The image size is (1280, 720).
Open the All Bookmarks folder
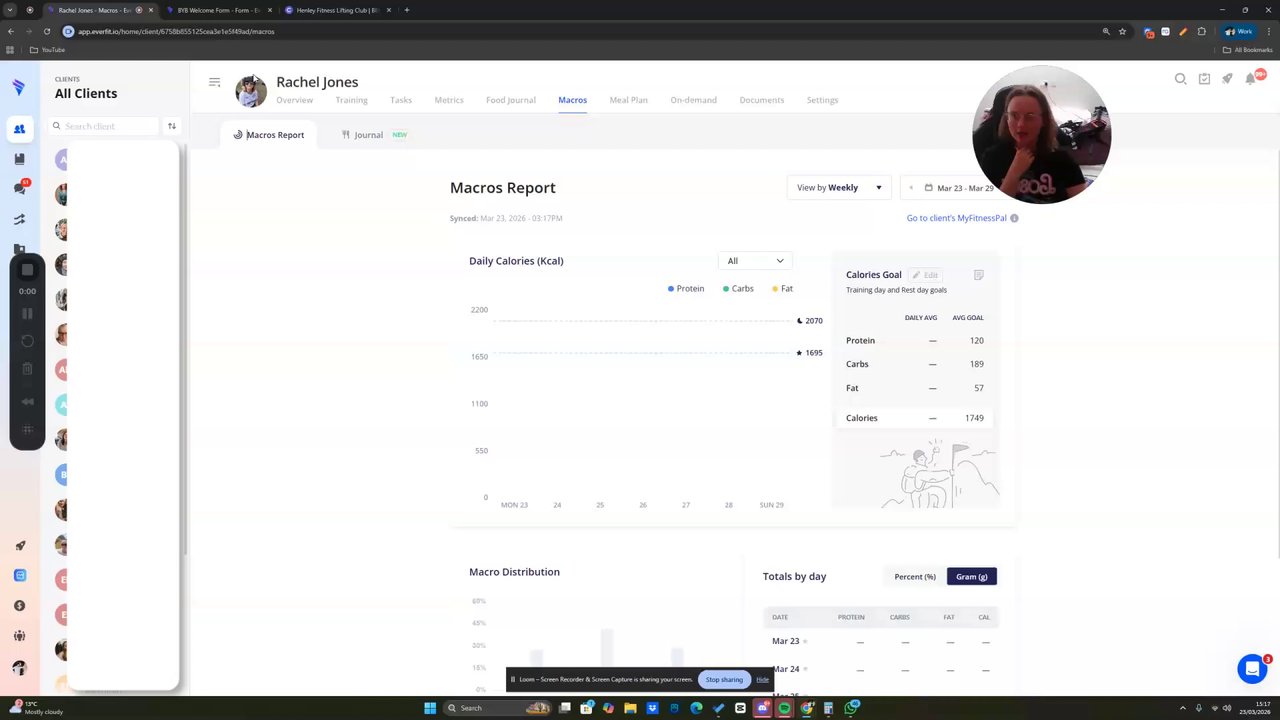point(1247,50)
